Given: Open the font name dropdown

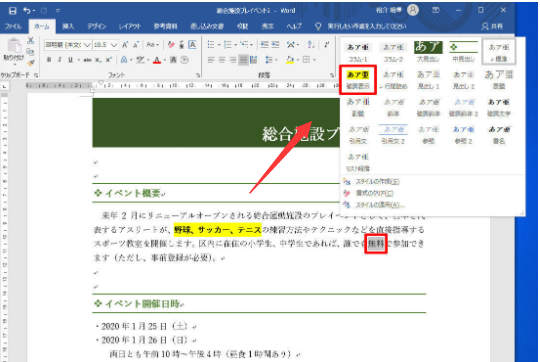Looking at the screenshot, I should [x=87, y=45].
